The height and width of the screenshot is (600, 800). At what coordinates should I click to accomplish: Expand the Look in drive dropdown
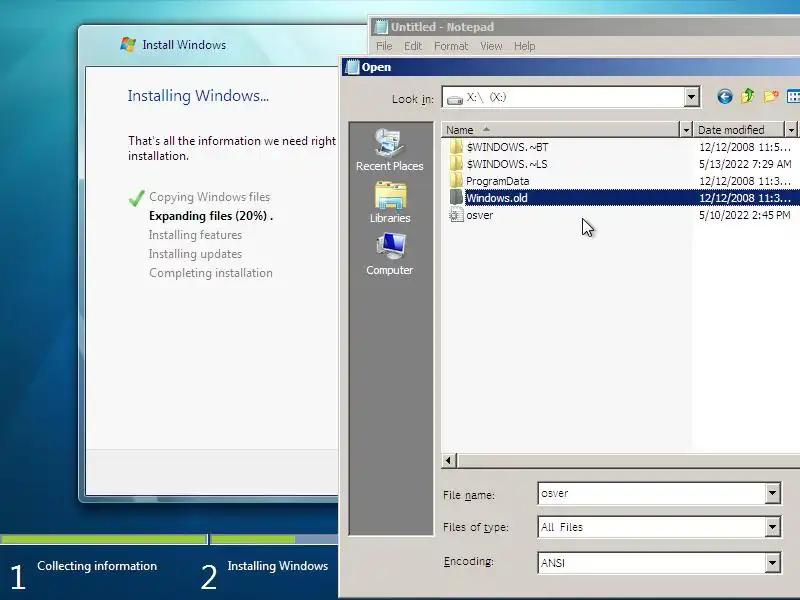click(x=691, y=96)
